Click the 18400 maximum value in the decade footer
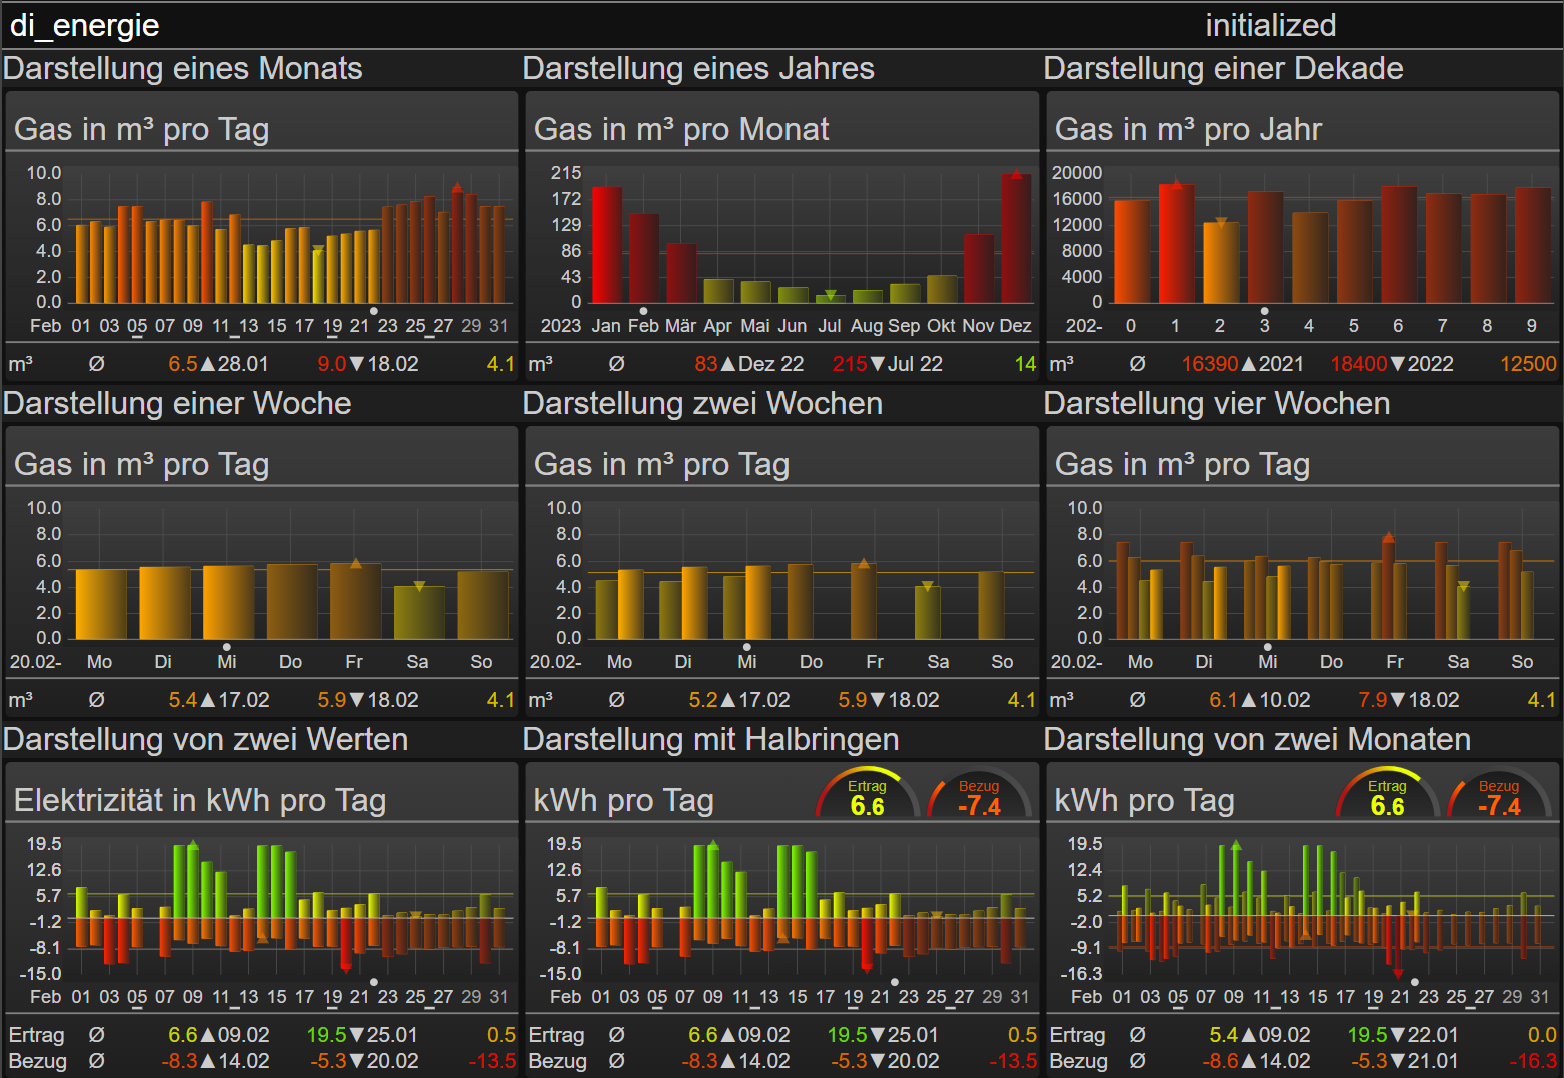This screenshot has width=1564, height=1078. point(1358,364)
